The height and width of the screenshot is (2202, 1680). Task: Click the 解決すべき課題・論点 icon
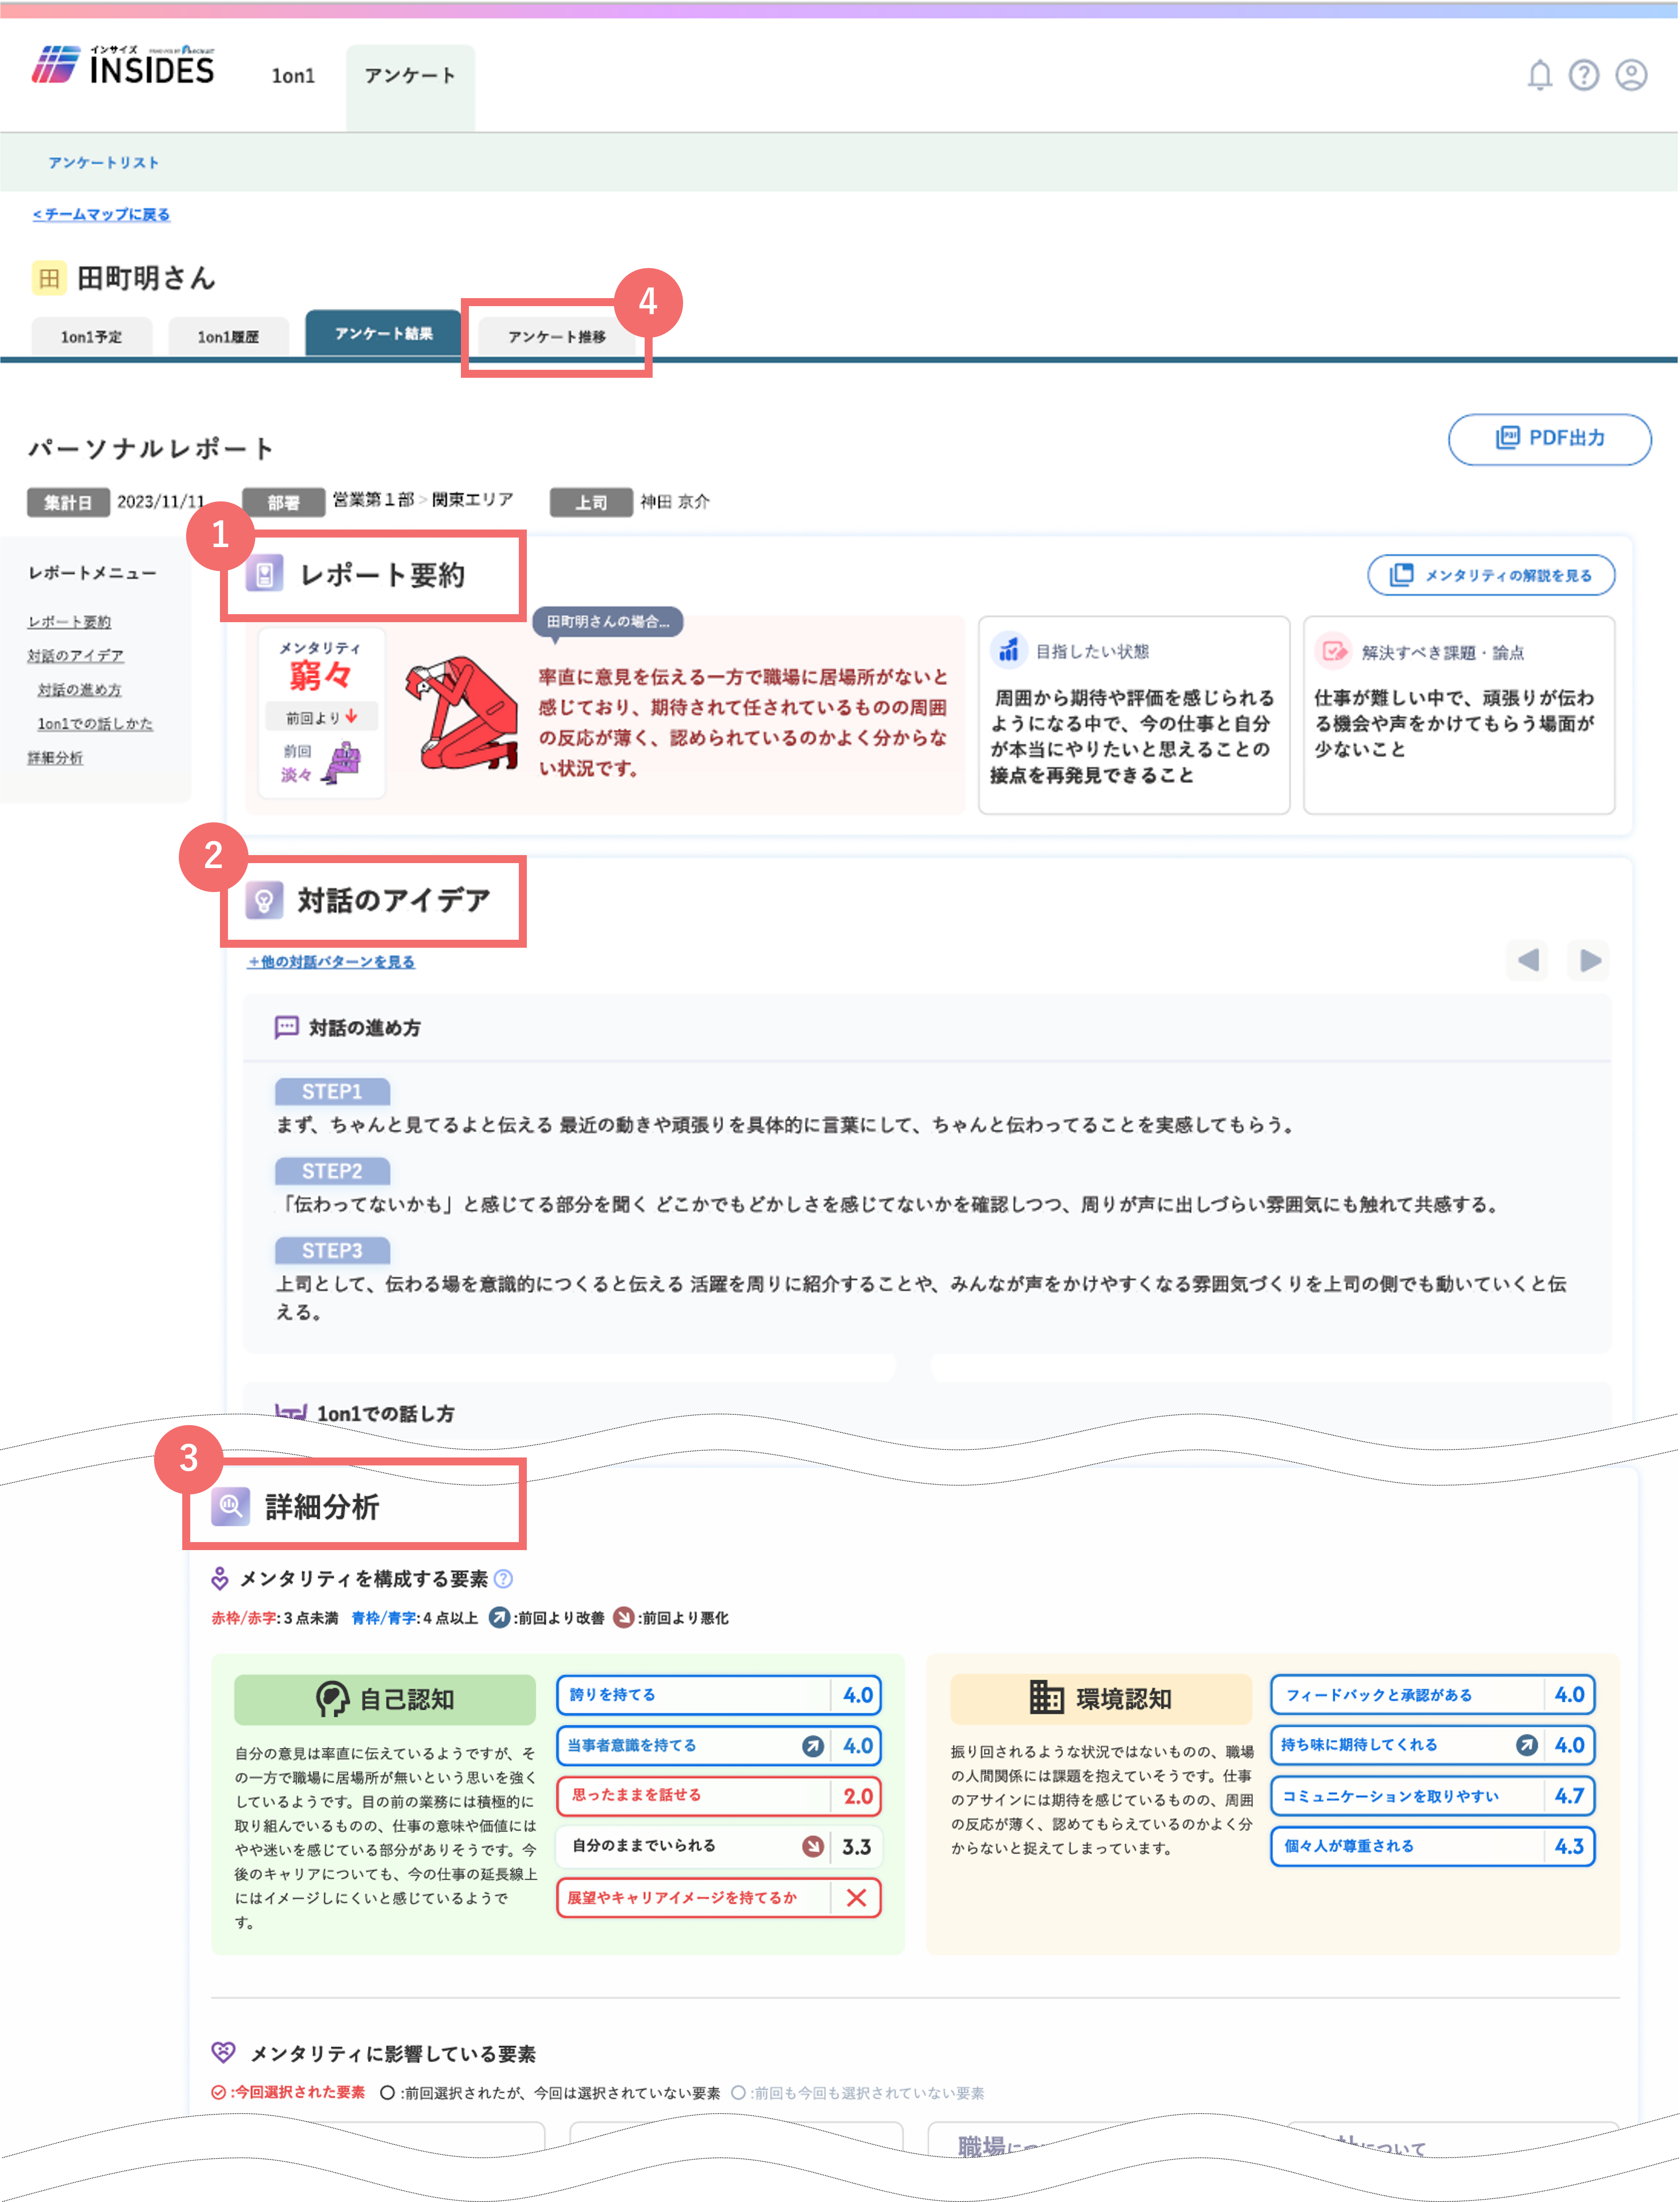[x=1333, y=651]
